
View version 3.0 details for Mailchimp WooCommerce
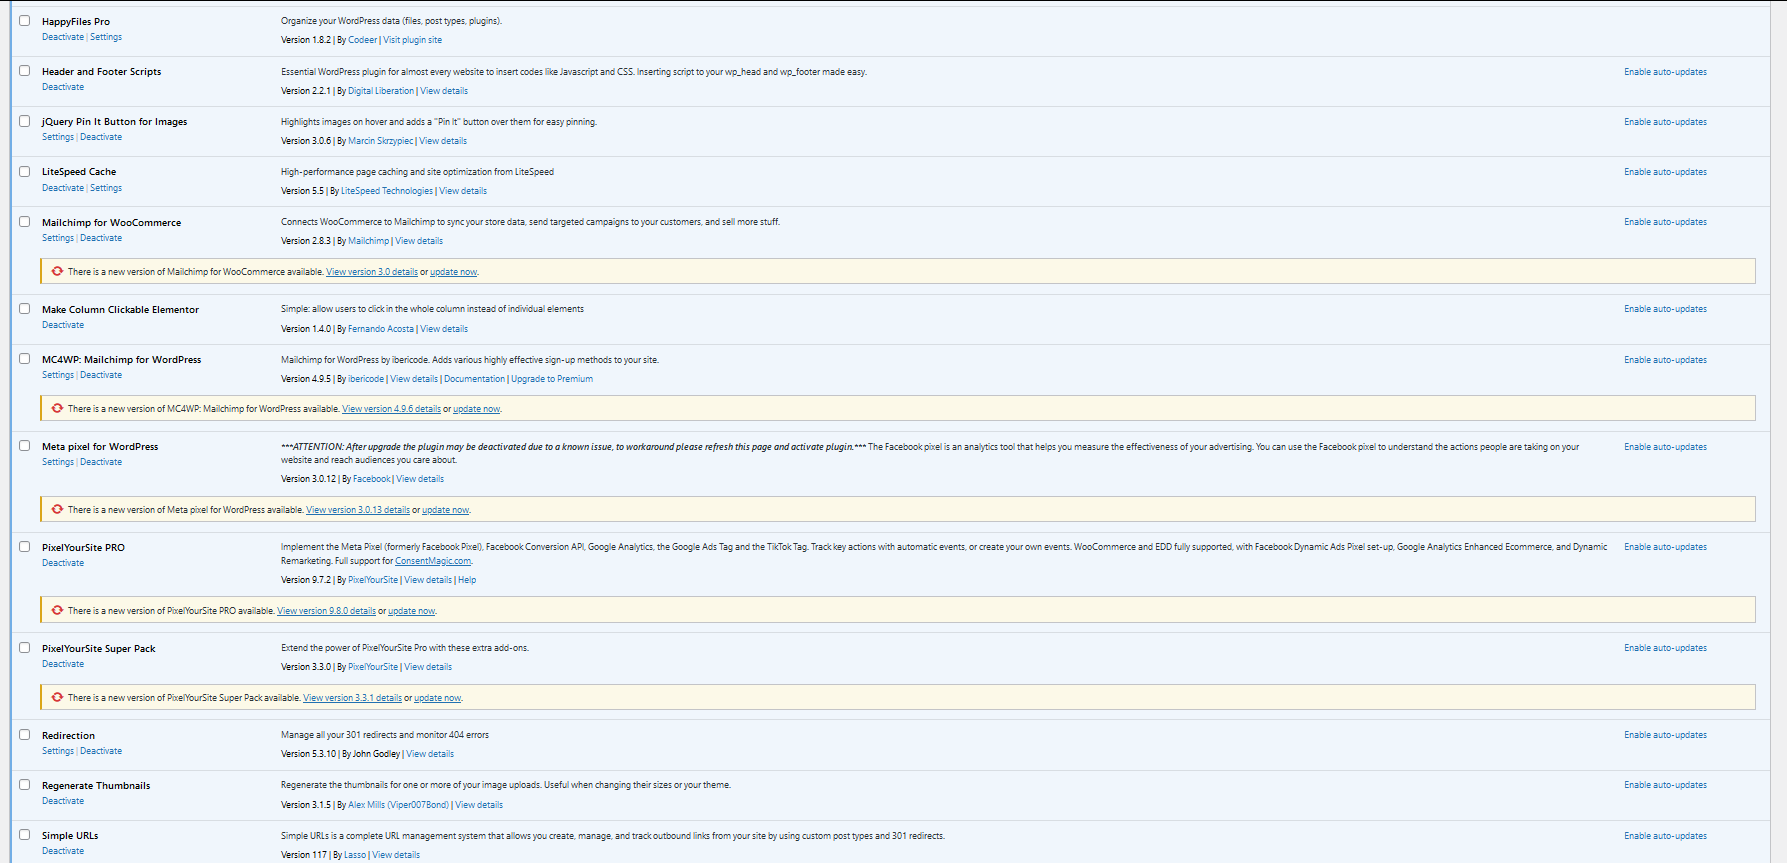(372, 272)
